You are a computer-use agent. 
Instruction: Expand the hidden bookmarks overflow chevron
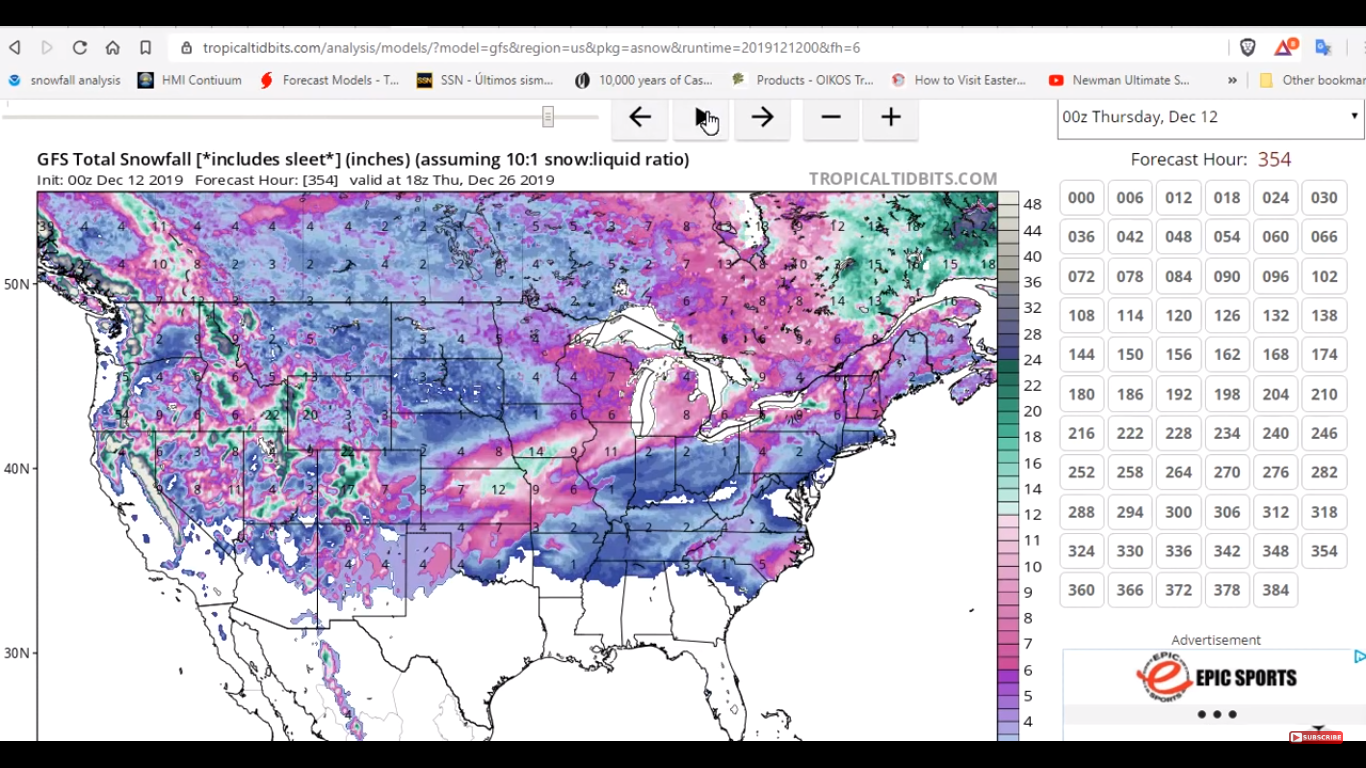click(1232, 80)
